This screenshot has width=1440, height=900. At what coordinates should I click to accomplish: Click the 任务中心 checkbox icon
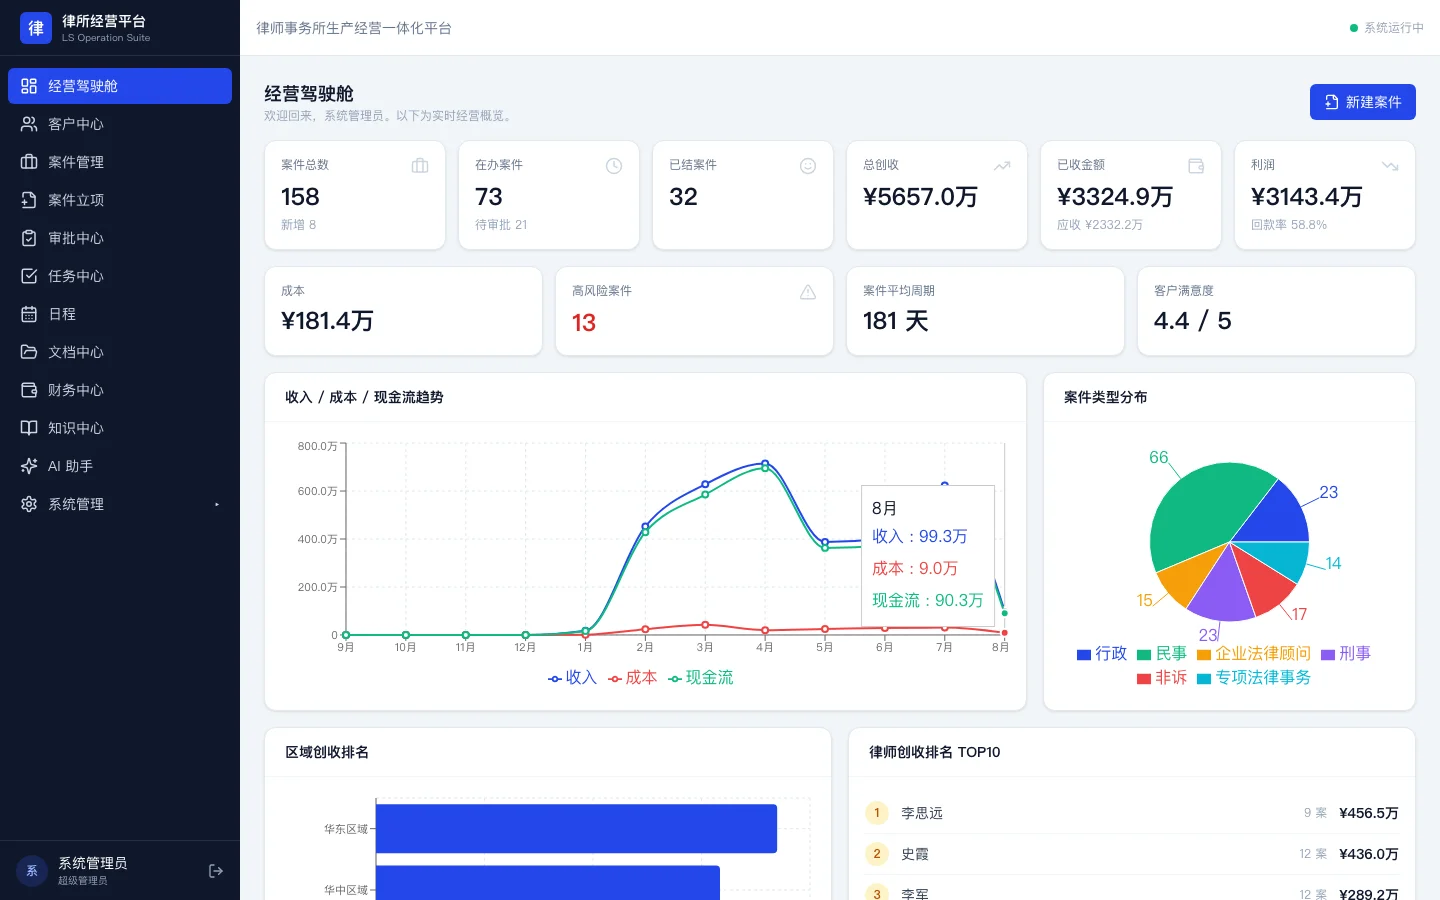[29, 276]
